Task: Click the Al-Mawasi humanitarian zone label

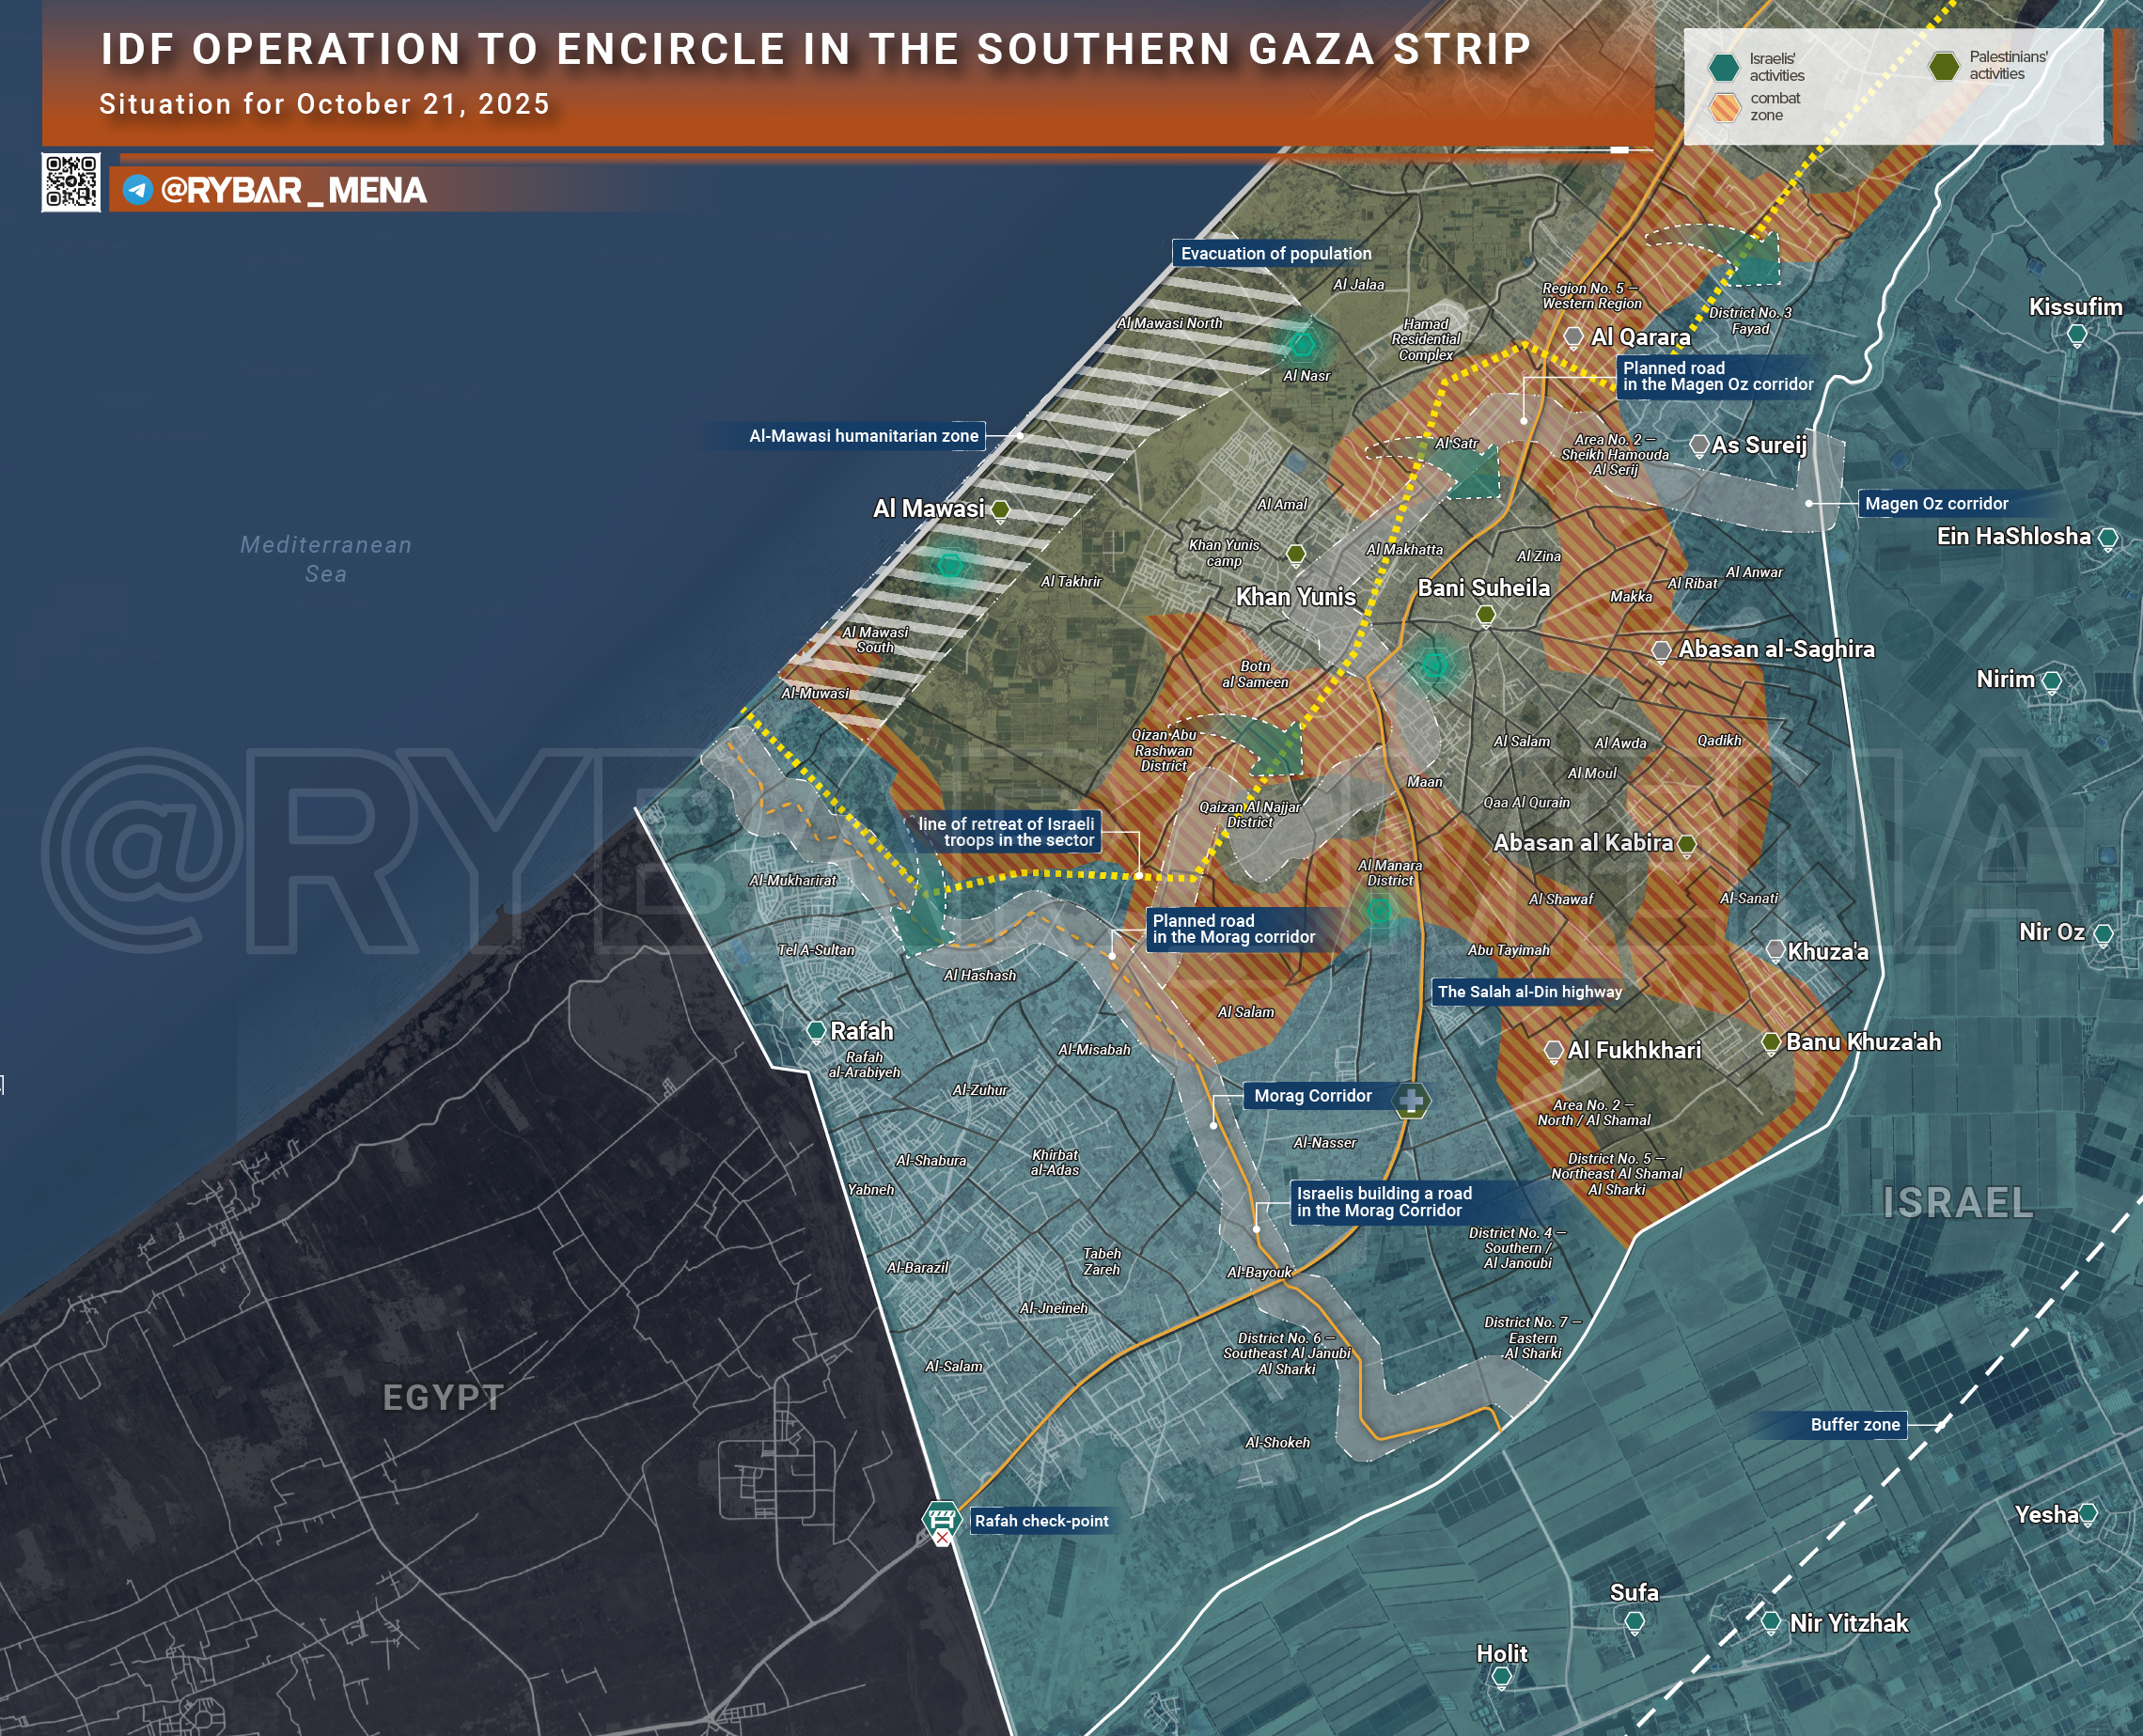Action: pyautogui.click(x=863, y=436)
